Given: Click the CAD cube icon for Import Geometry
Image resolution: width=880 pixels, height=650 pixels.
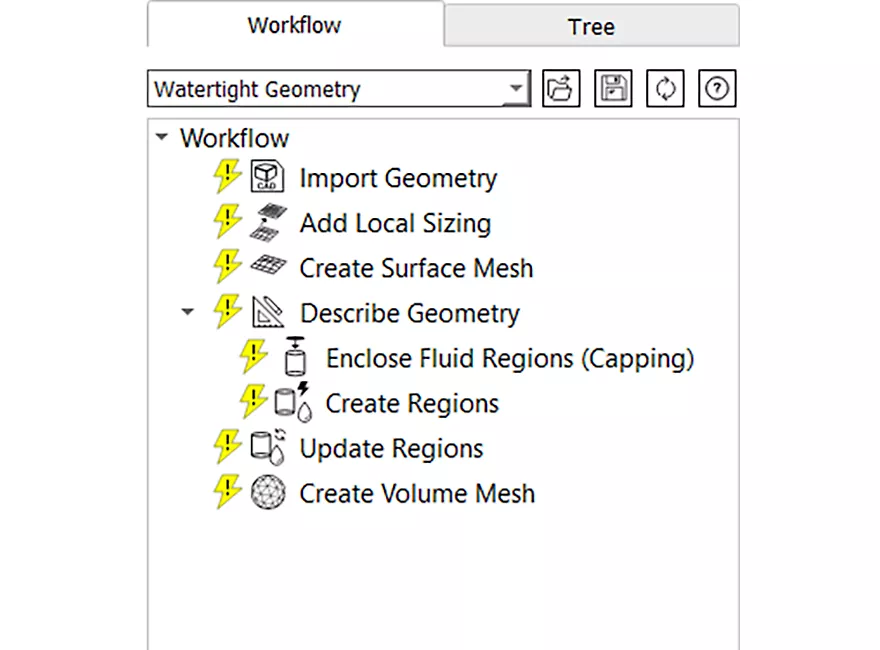Looking at the screenshot, I should [x=267, y=177].
